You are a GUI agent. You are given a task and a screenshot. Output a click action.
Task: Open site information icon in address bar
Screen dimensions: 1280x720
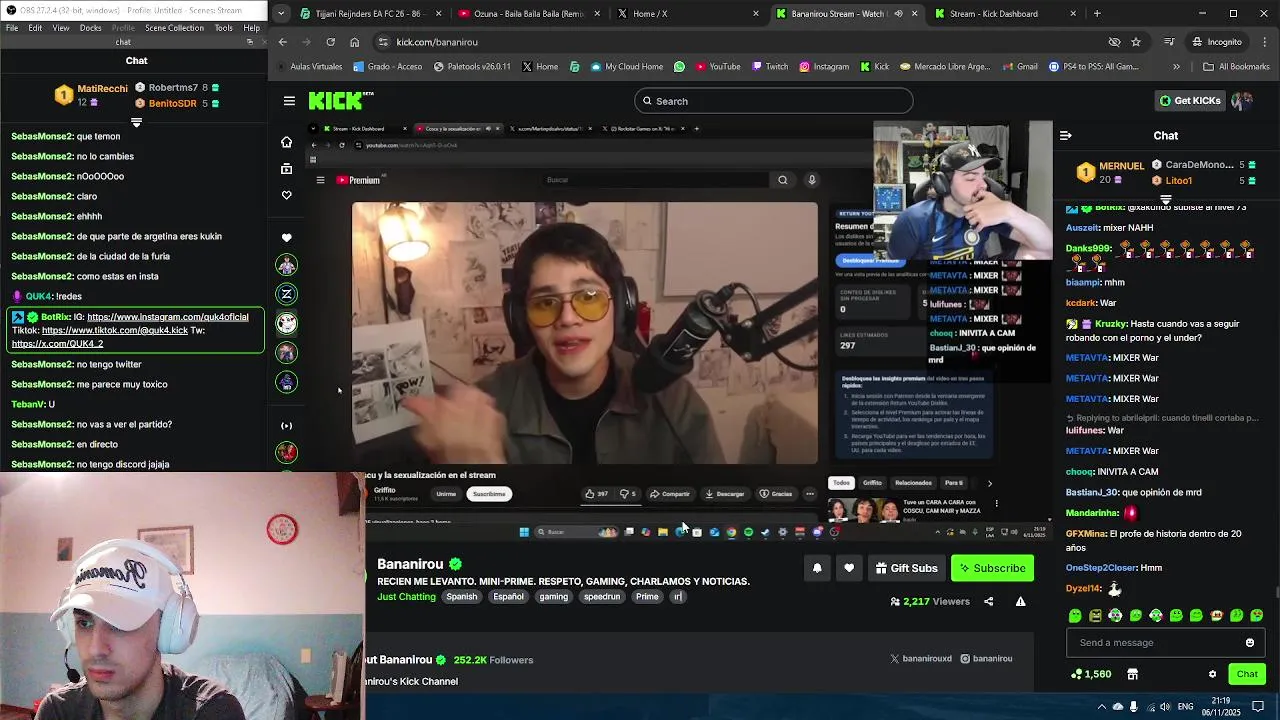383,42
